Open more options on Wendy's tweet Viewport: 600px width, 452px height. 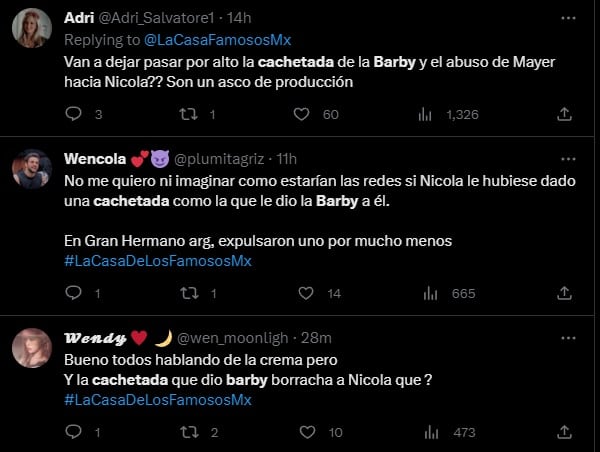tap(567, 338)
